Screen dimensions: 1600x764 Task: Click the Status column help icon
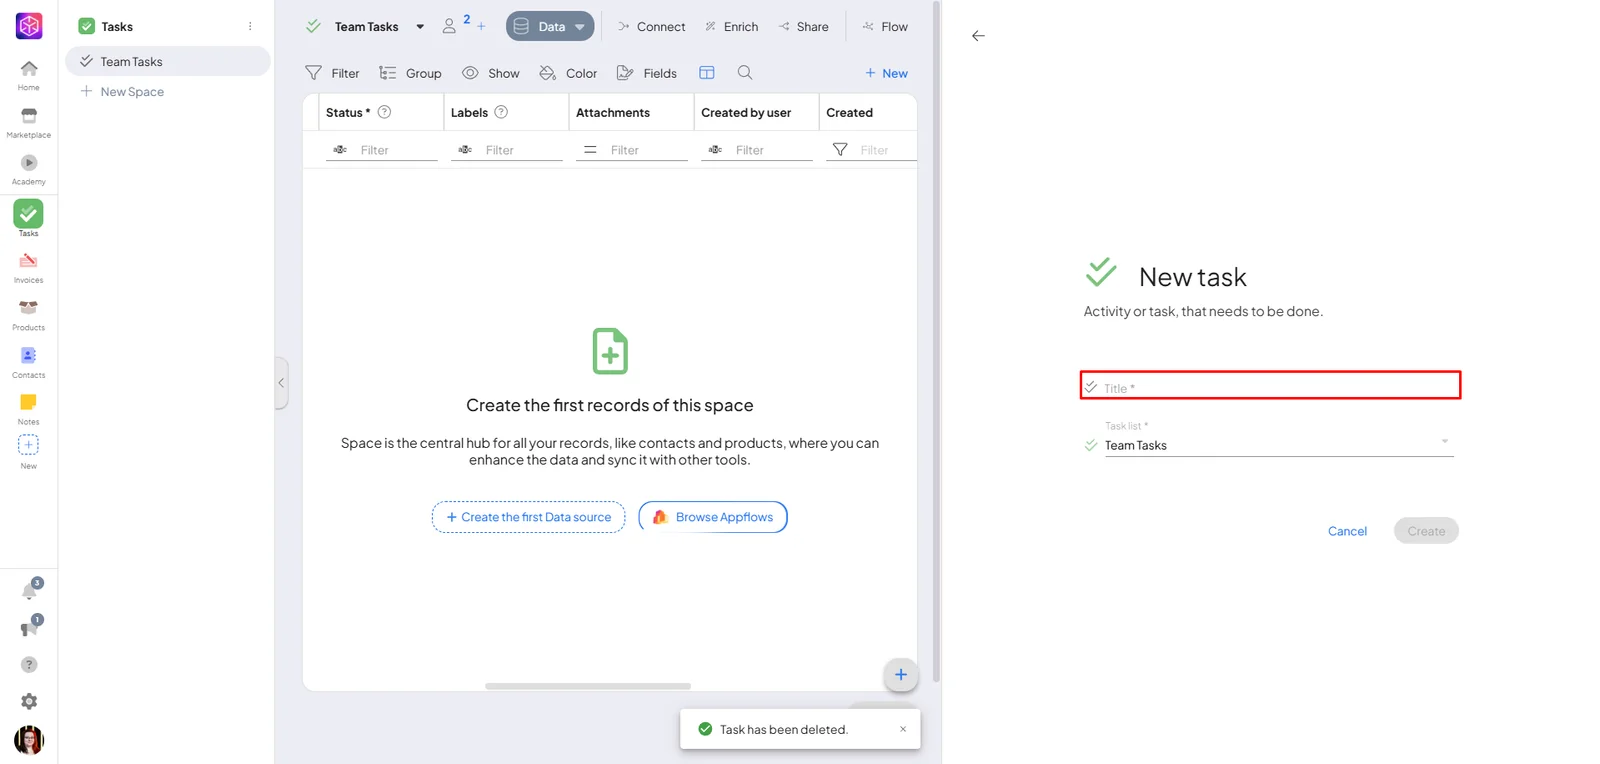coord(384,112)
